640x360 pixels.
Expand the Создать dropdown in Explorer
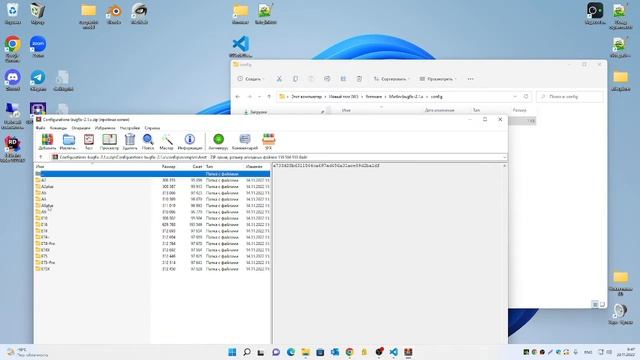point(251,79)
